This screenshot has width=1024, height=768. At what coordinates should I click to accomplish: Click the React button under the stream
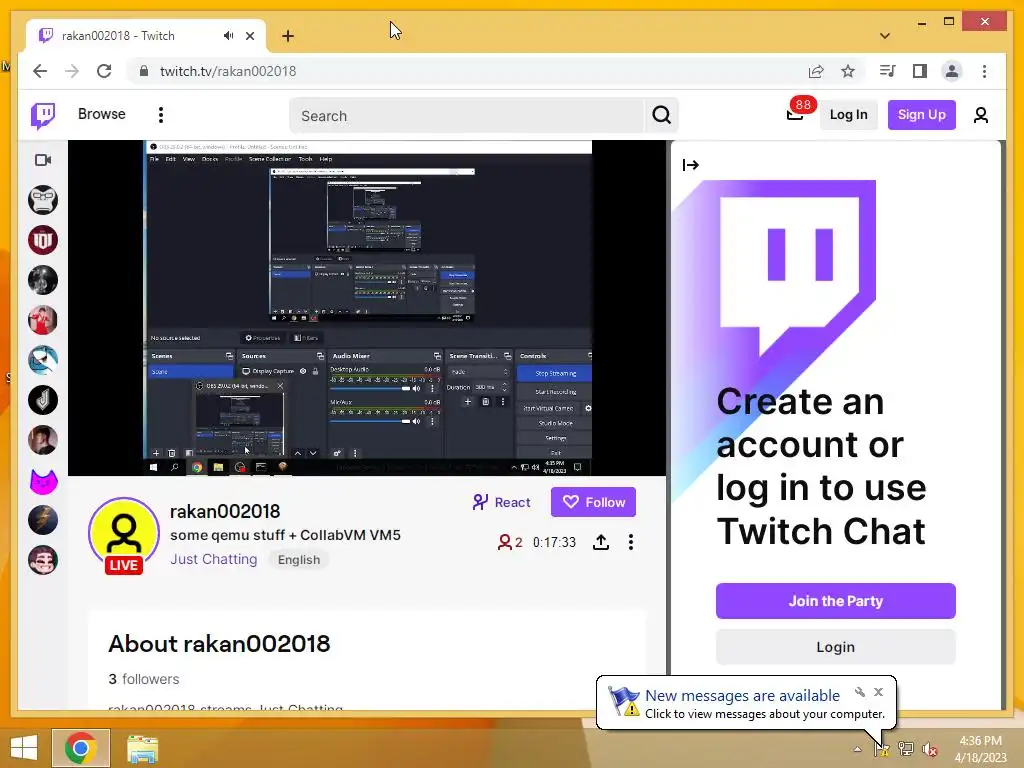click(502, 502)
